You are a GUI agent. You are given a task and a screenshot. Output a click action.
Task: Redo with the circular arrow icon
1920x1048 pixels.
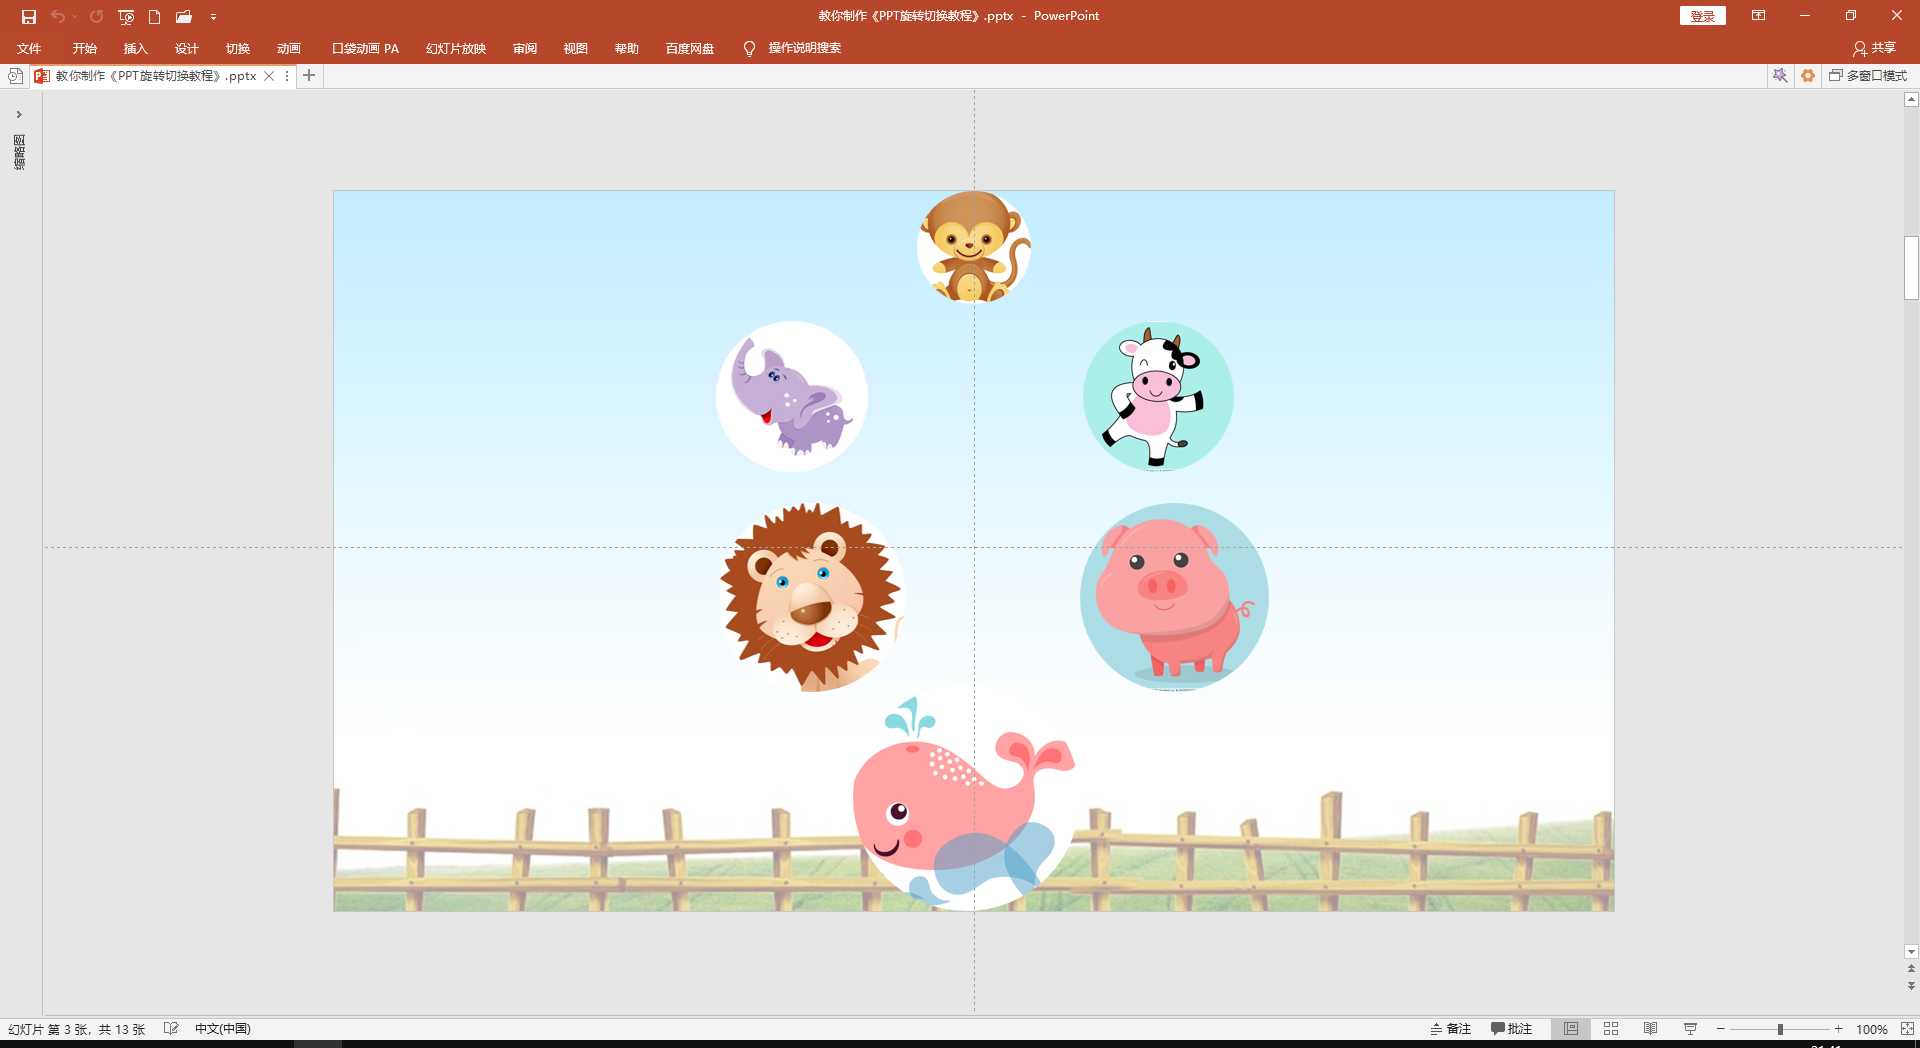pyautogui.click(x=96, y=16)
